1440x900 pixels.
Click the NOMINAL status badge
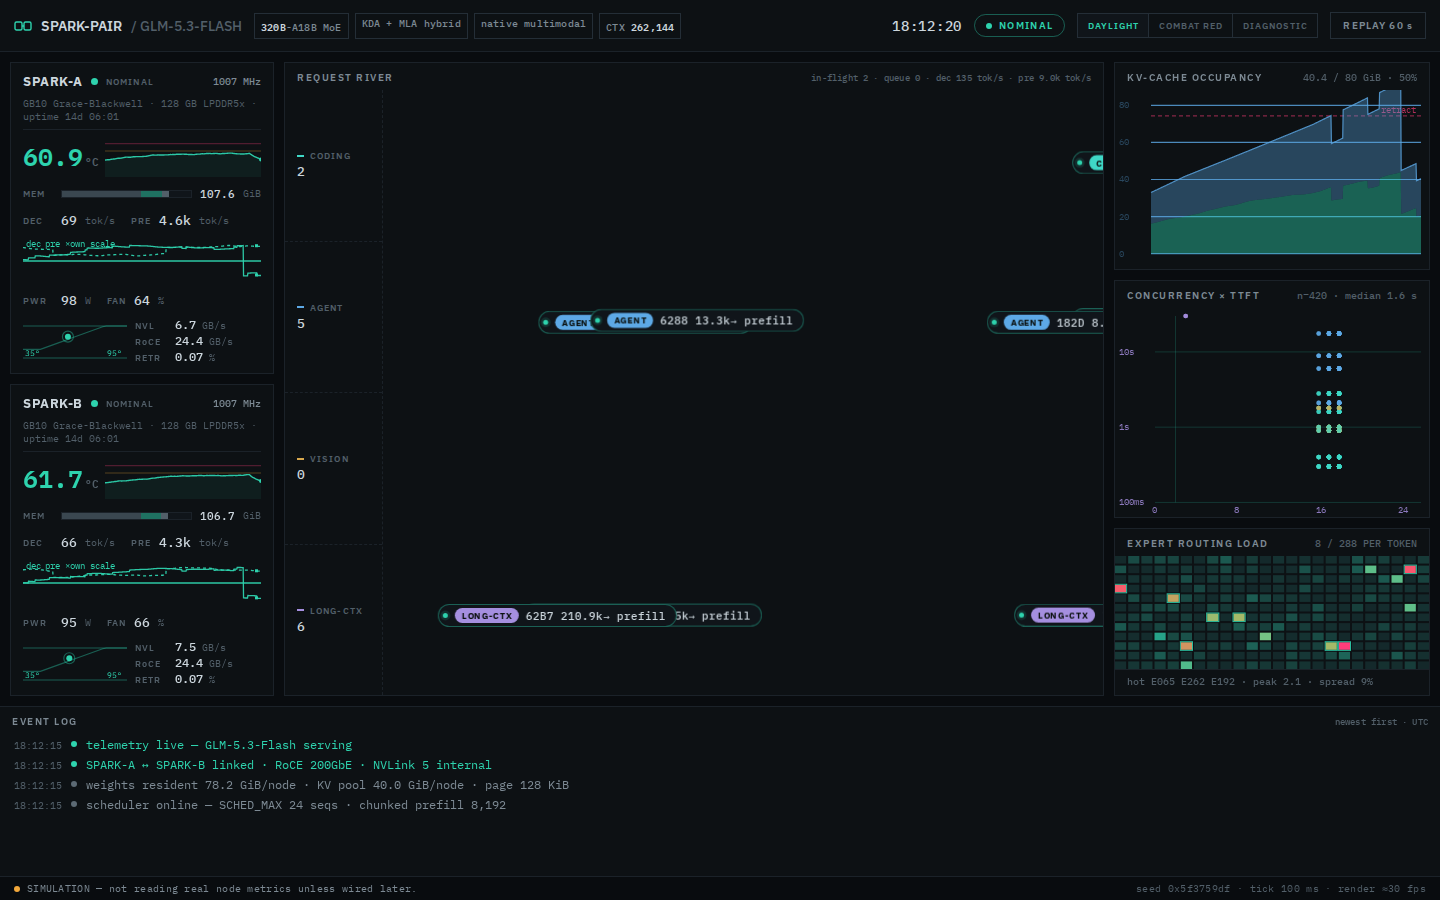(x=1019, y=26)
